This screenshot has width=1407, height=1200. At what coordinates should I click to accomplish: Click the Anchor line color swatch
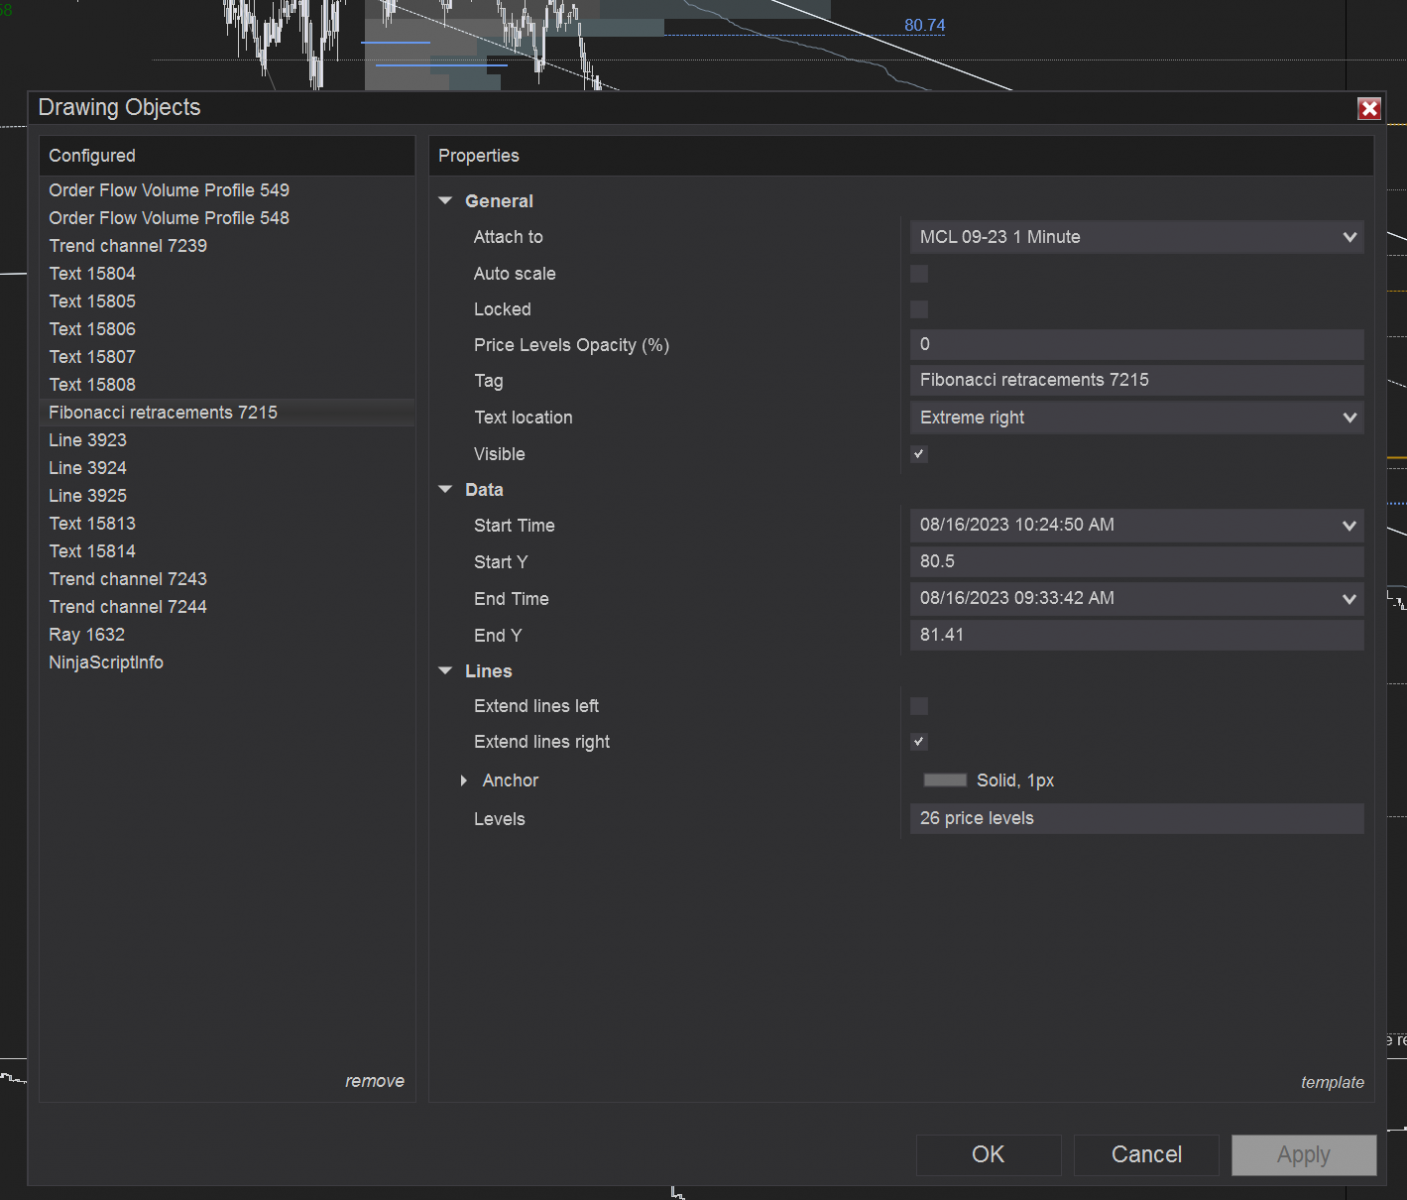pyautogui.click(x=945, y=781)
